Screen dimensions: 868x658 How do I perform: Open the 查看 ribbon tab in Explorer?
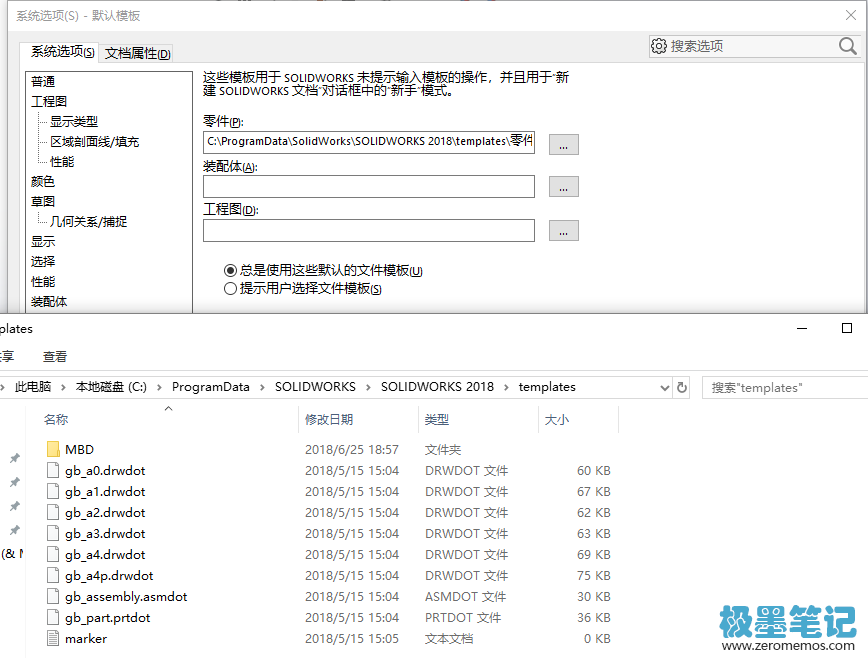pos(55,357)
